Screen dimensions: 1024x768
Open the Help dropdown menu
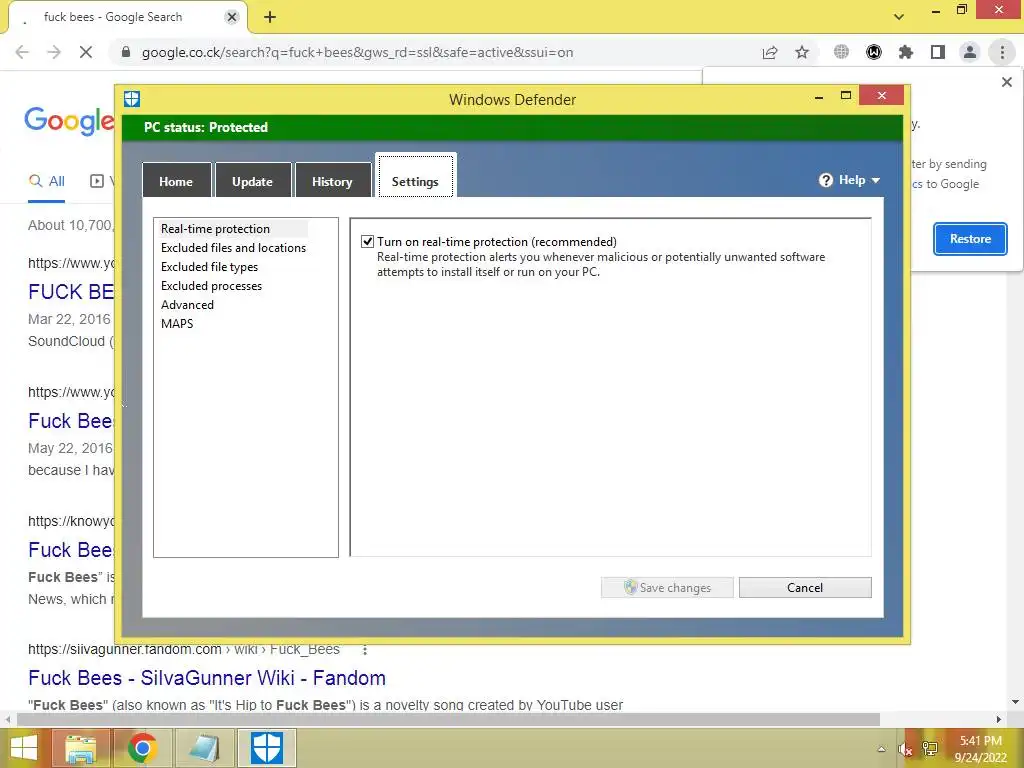[850, 180]
